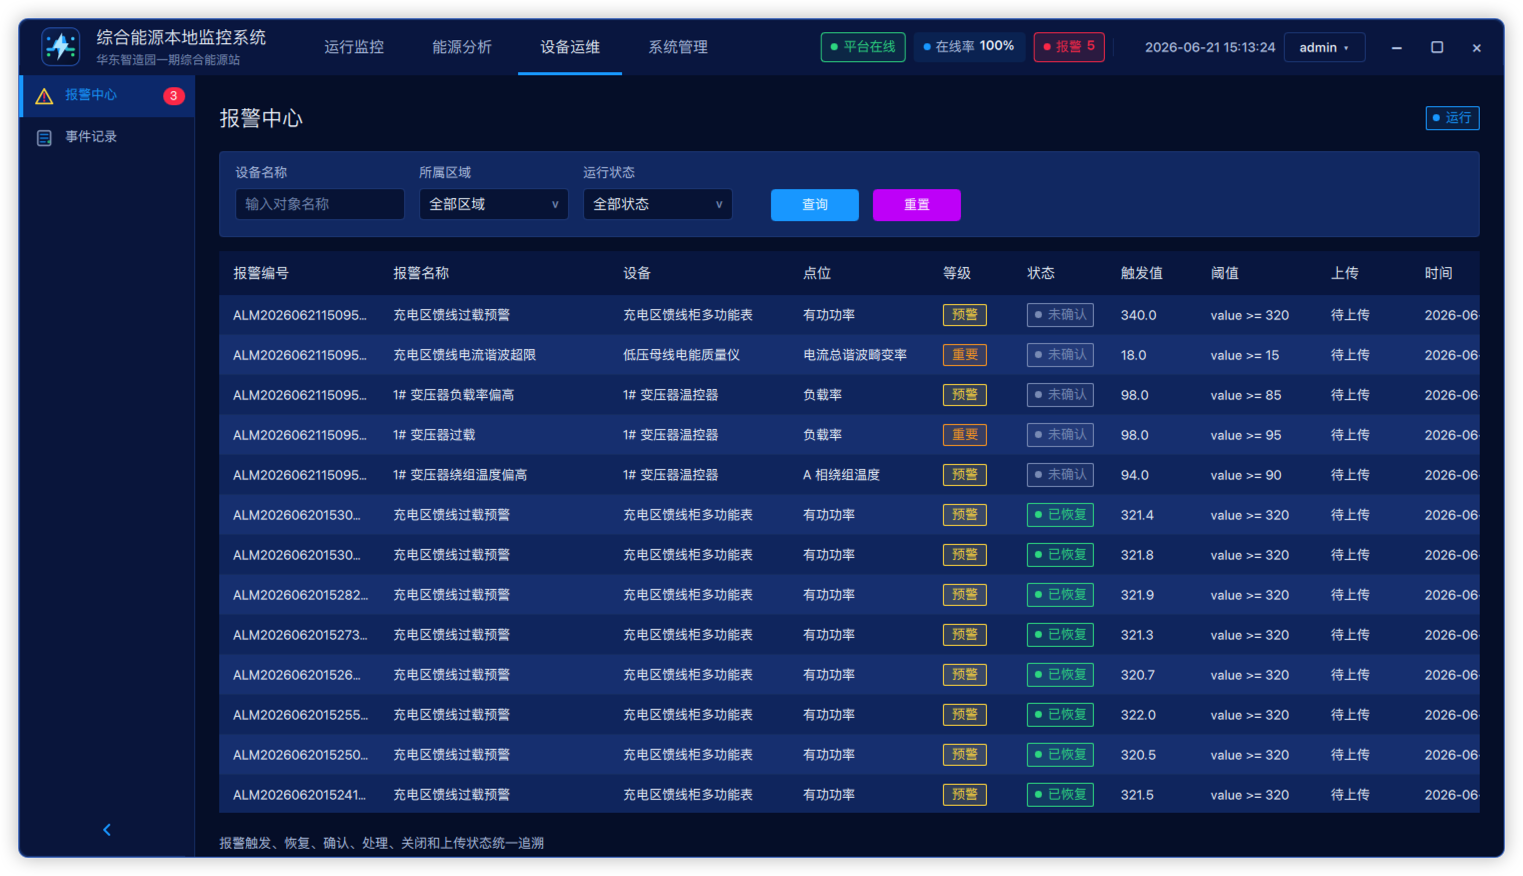Select 1# 变压器过载 alarm name

click(434, 435)
